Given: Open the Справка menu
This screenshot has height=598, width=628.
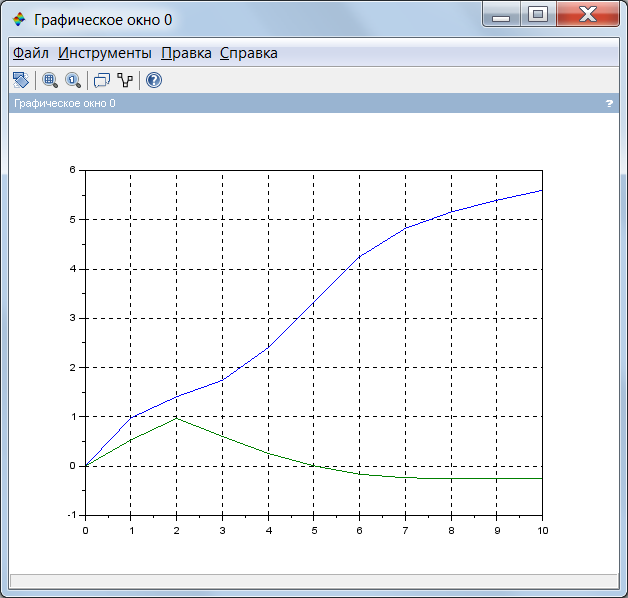Looking at the screenshot, I should [x=249, y=53].
